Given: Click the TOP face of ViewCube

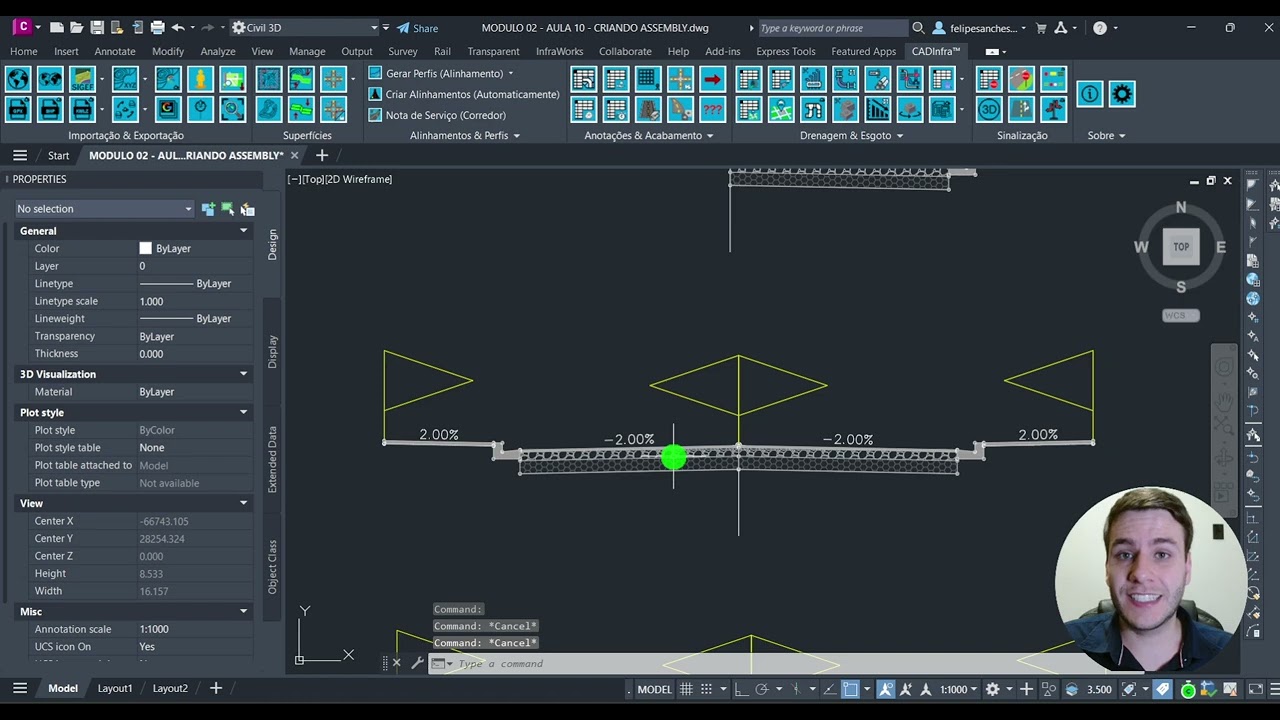Looking at the screenshot, I should pyautogui.click(x=1181, y=247).
